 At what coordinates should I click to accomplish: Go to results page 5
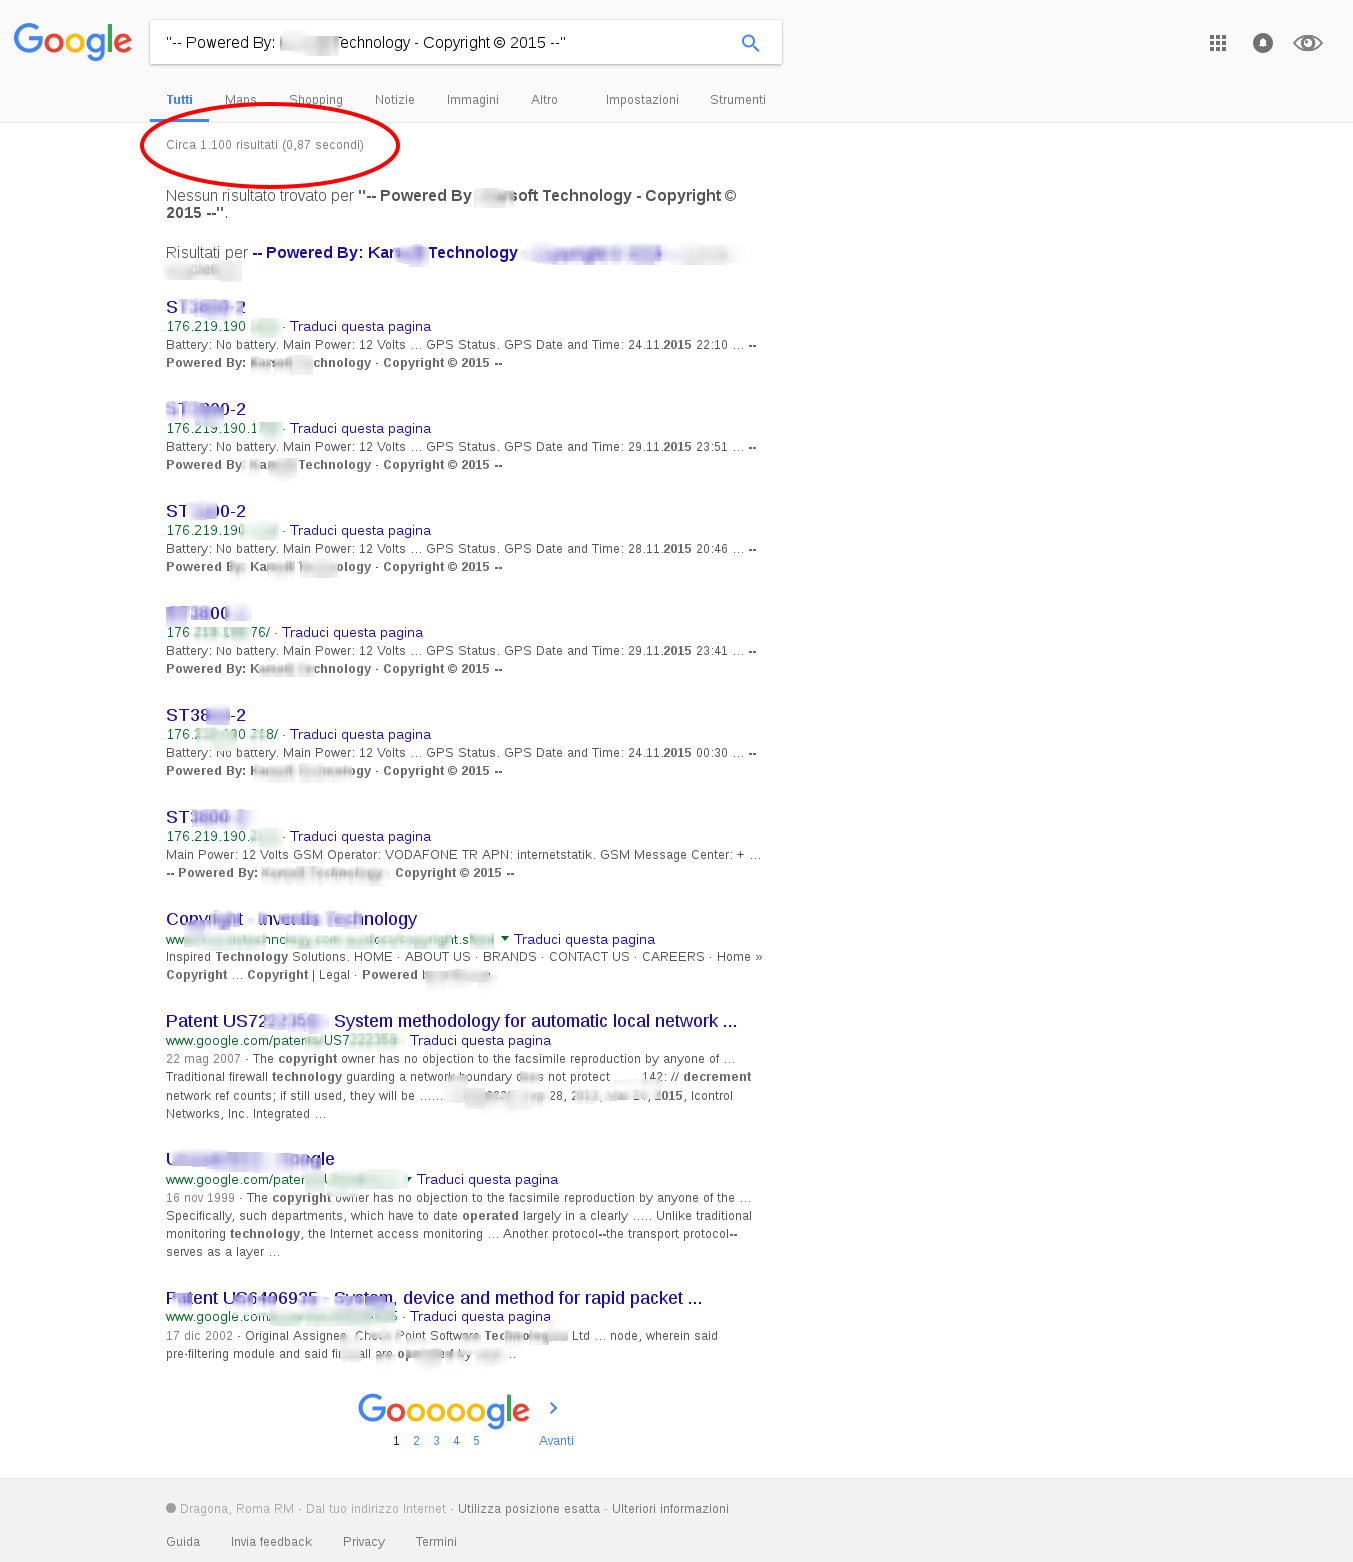coord(476,1441)
